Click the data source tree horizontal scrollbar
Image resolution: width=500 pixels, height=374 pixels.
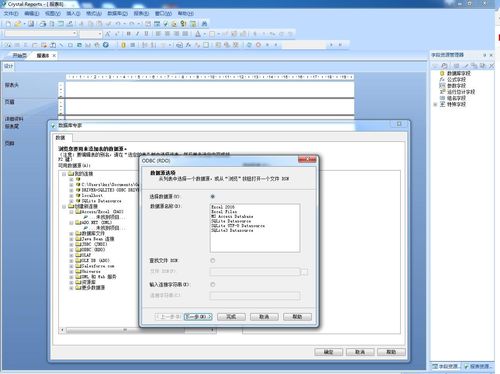point(138,330)
